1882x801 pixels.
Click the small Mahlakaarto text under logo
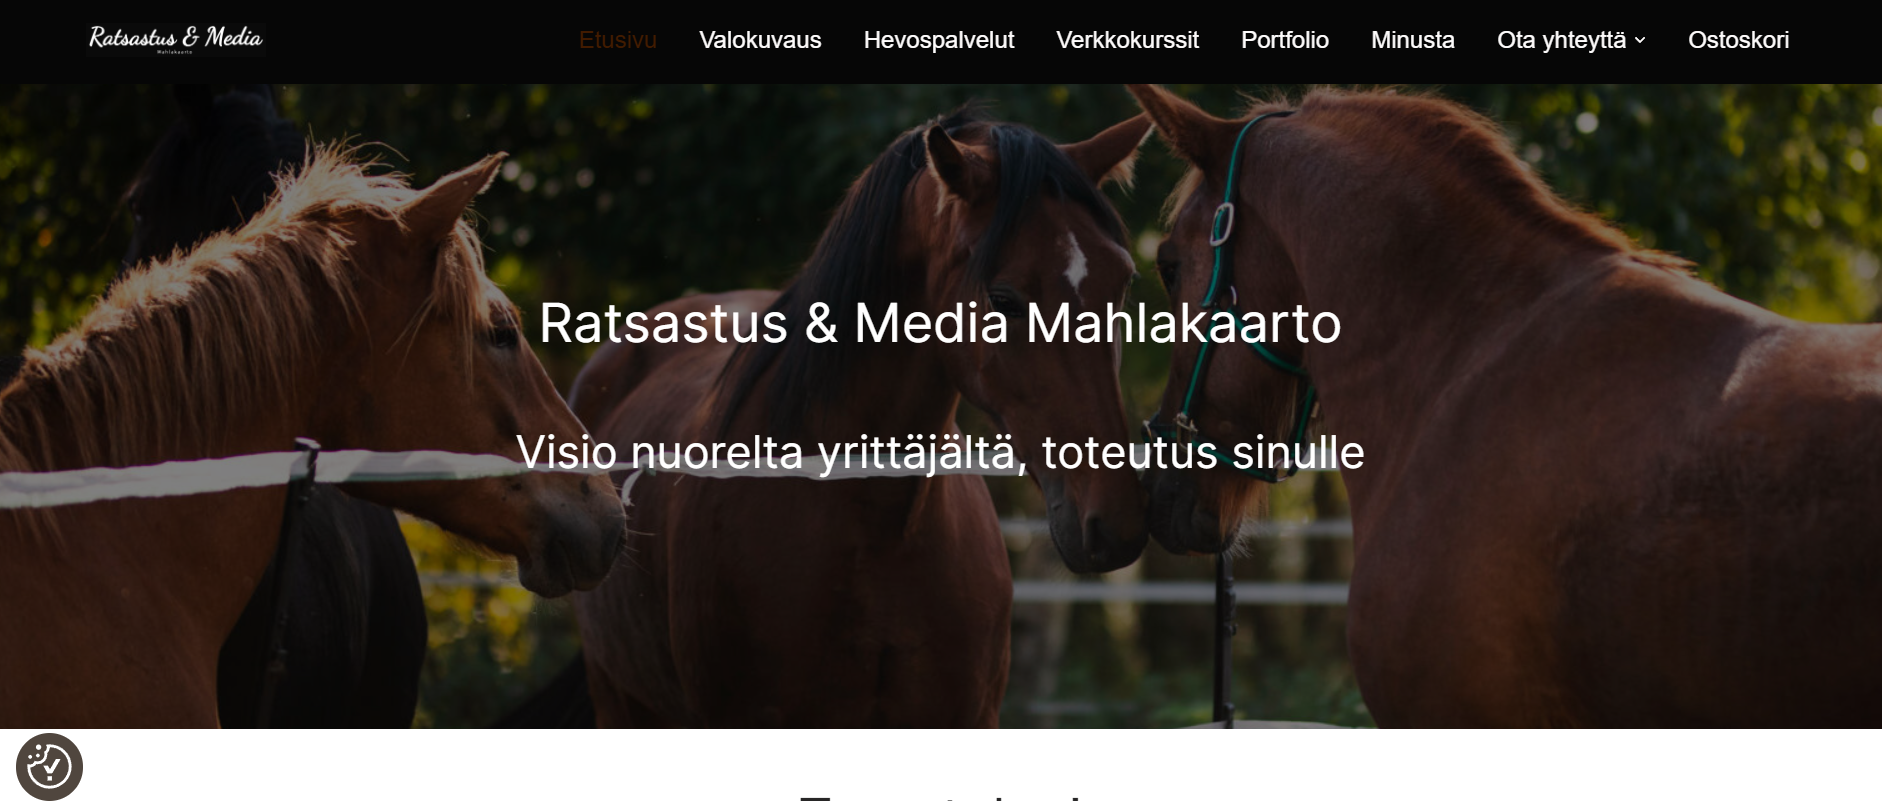[175, 52]
